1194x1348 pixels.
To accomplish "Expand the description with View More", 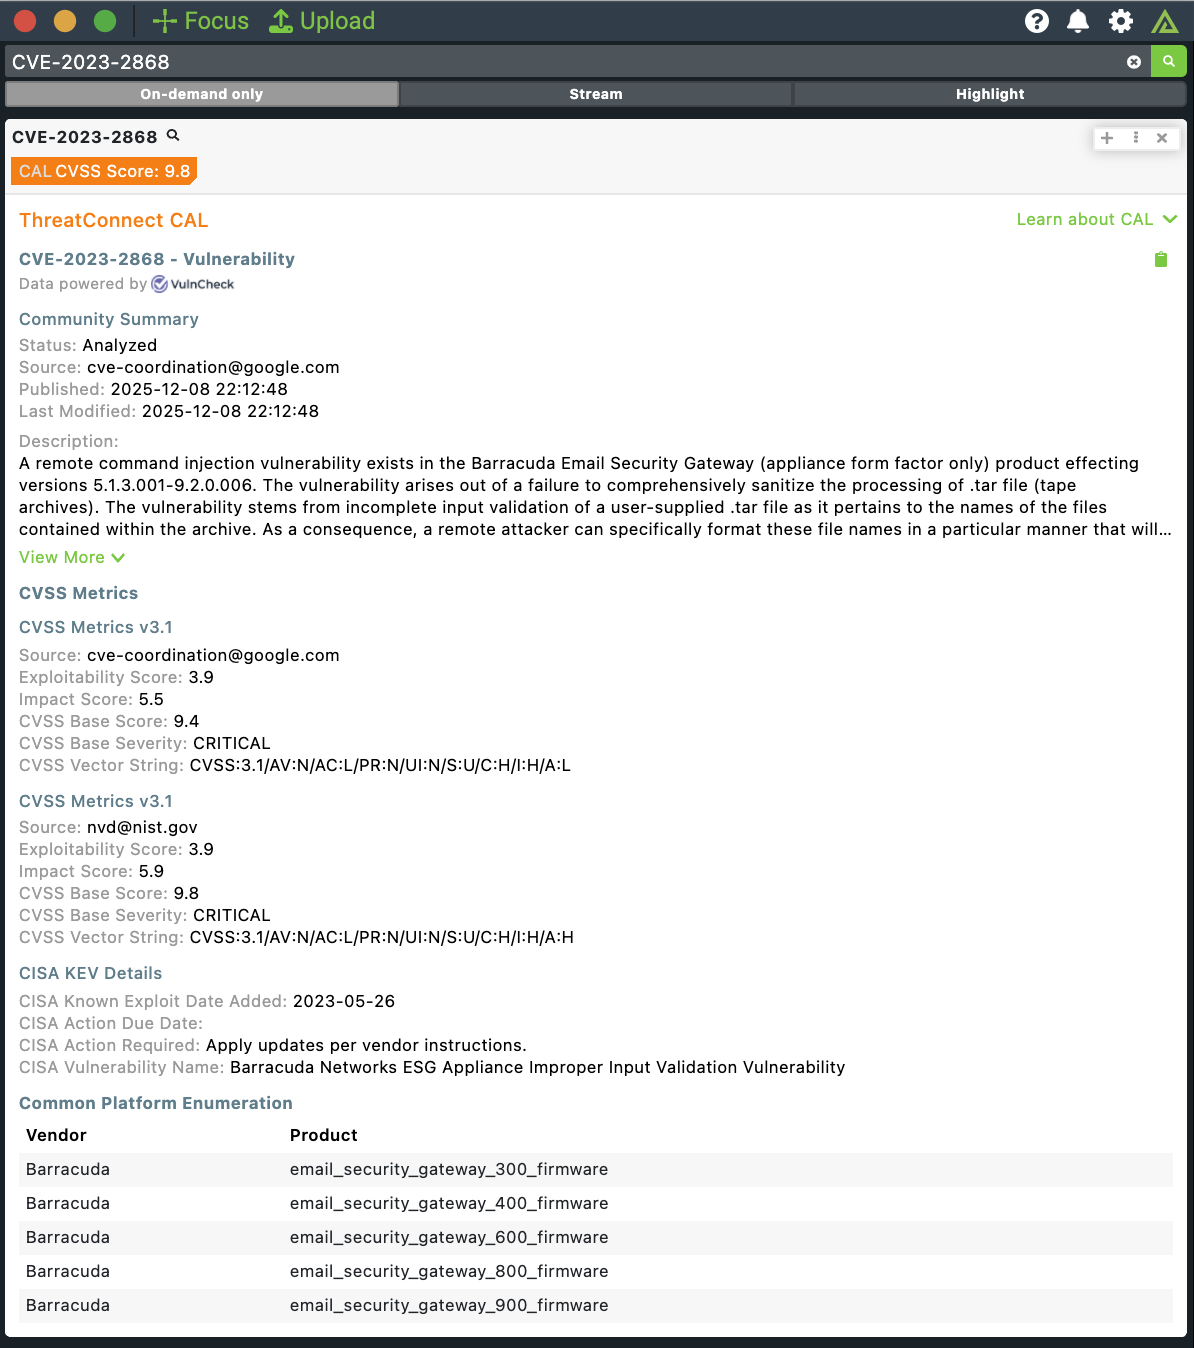I will click(x=71, y=557).
